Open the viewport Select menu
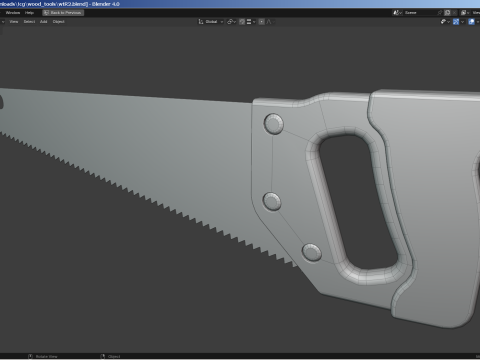This screenshot has width=480, height=360. tap(29, 22)
